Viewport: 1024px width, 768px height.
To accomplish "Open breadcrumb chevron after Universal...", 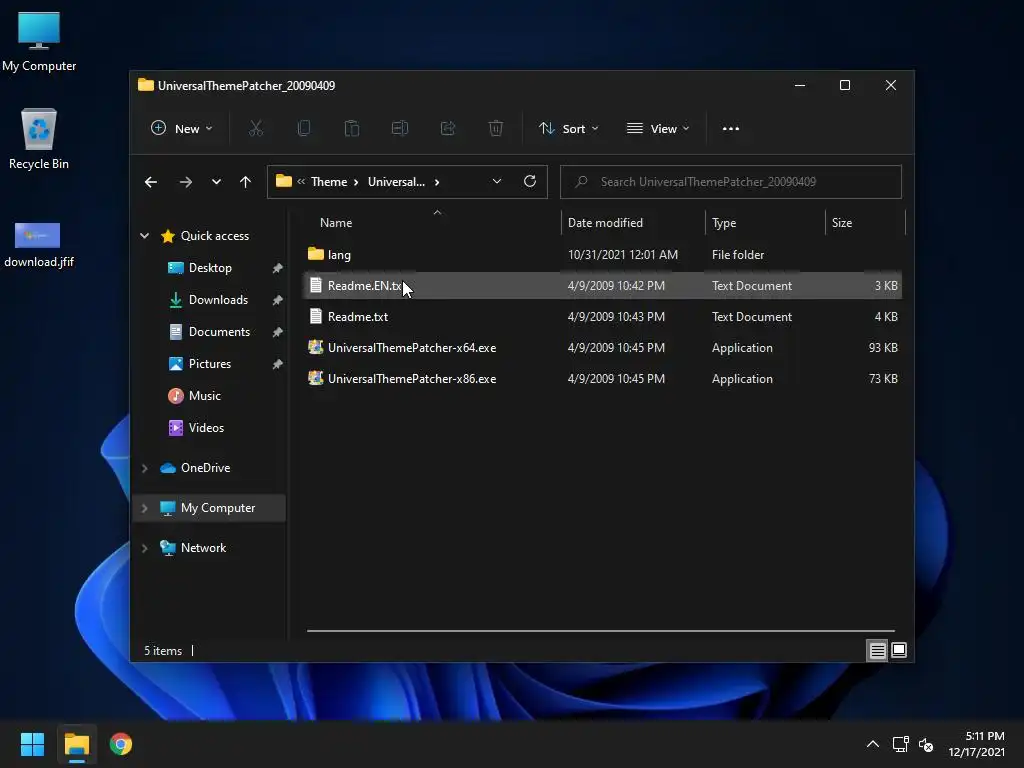I will (437, 182).
